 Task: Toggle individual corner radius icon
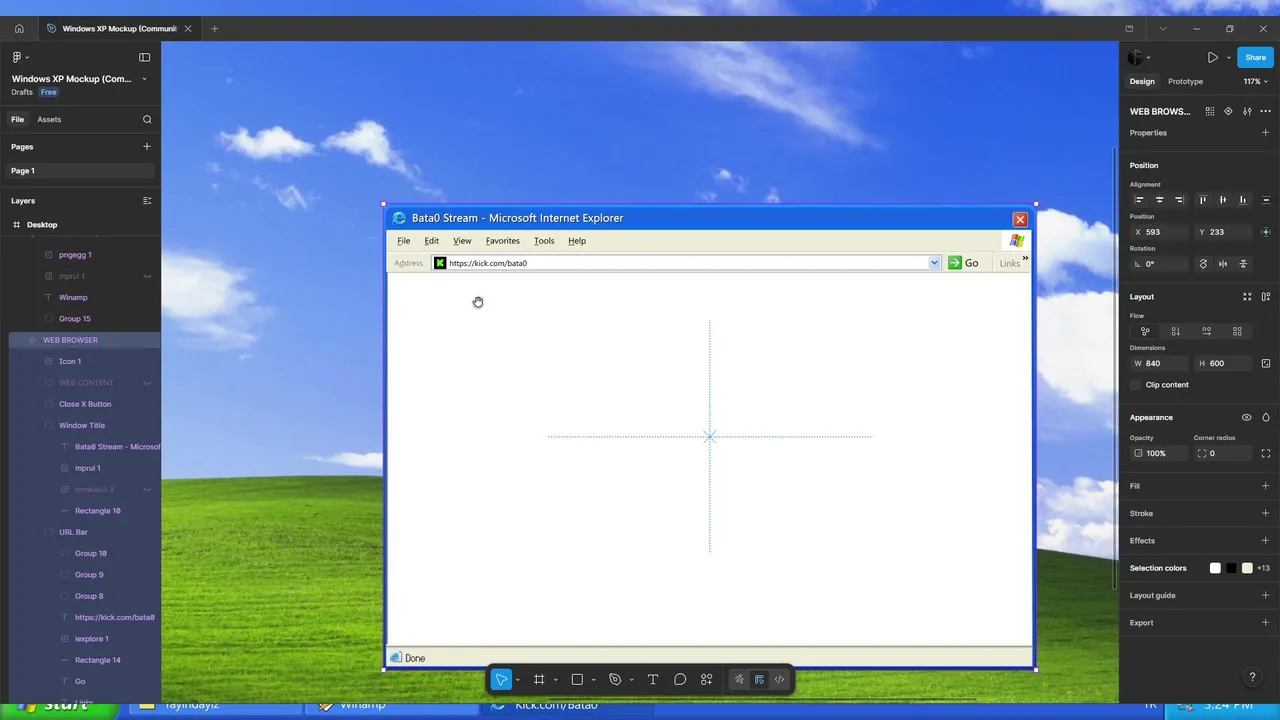coord(1266,453)
